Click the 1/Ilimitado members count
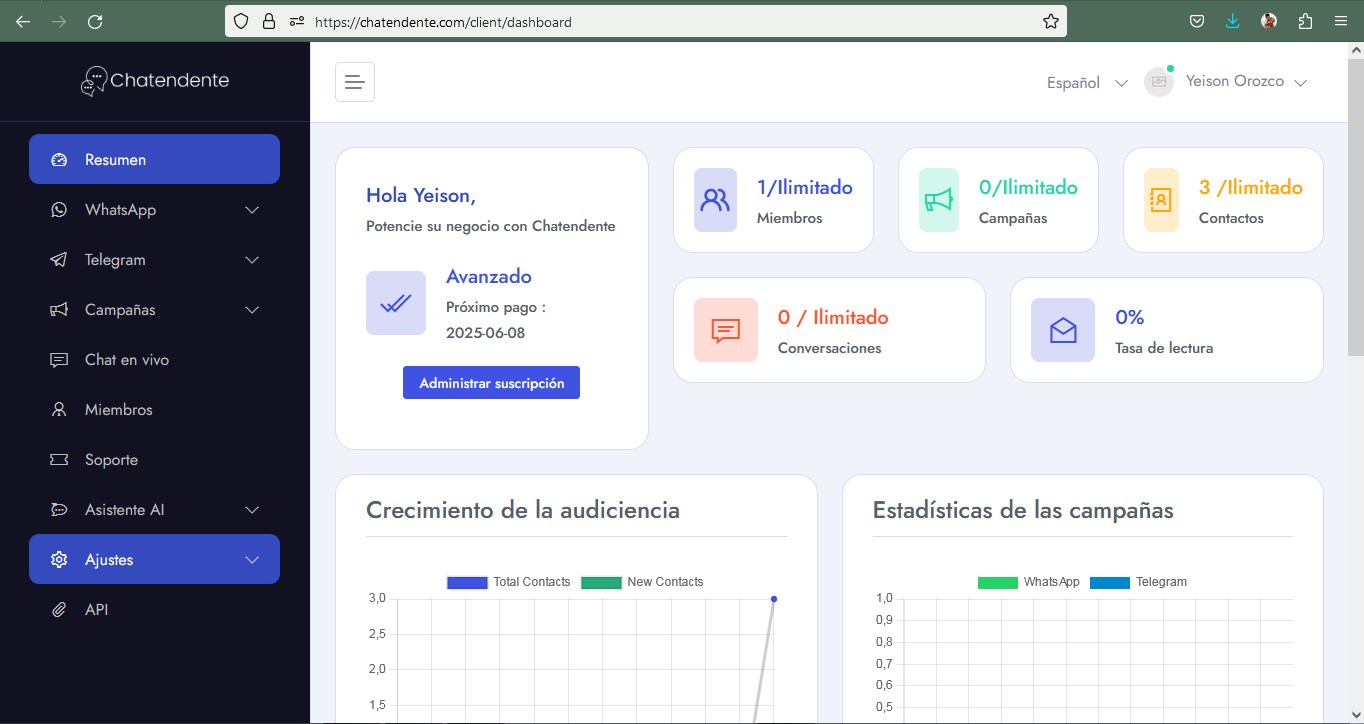The height and width of the screenshot is (724, 1364). point(805,187)
